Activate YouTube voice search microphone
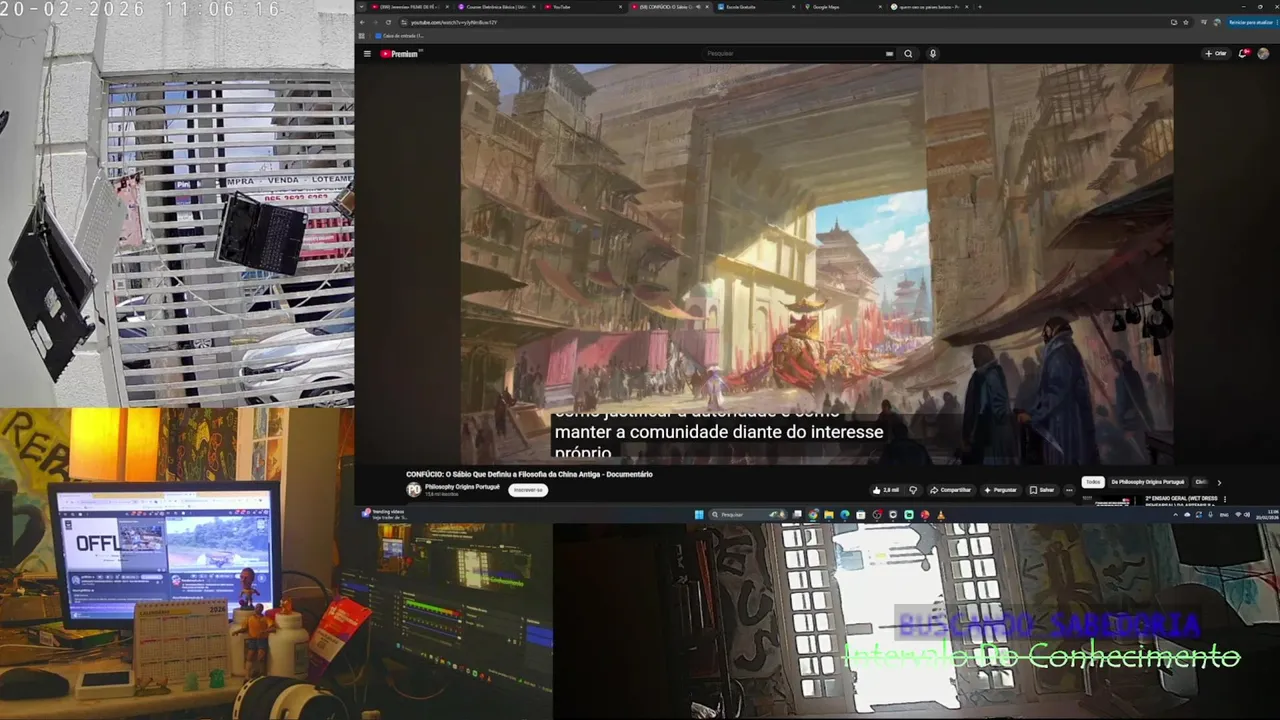Viewport: 1280px width, 720px height. coord(933,53)
